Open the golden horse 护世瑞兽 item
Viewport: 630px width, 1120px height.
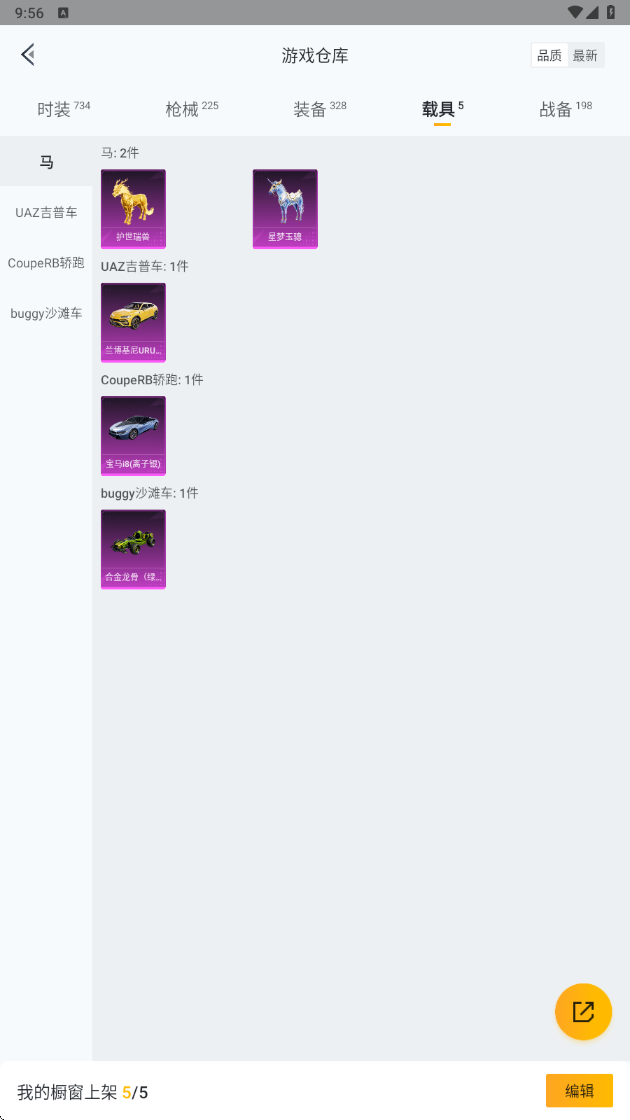134,209
